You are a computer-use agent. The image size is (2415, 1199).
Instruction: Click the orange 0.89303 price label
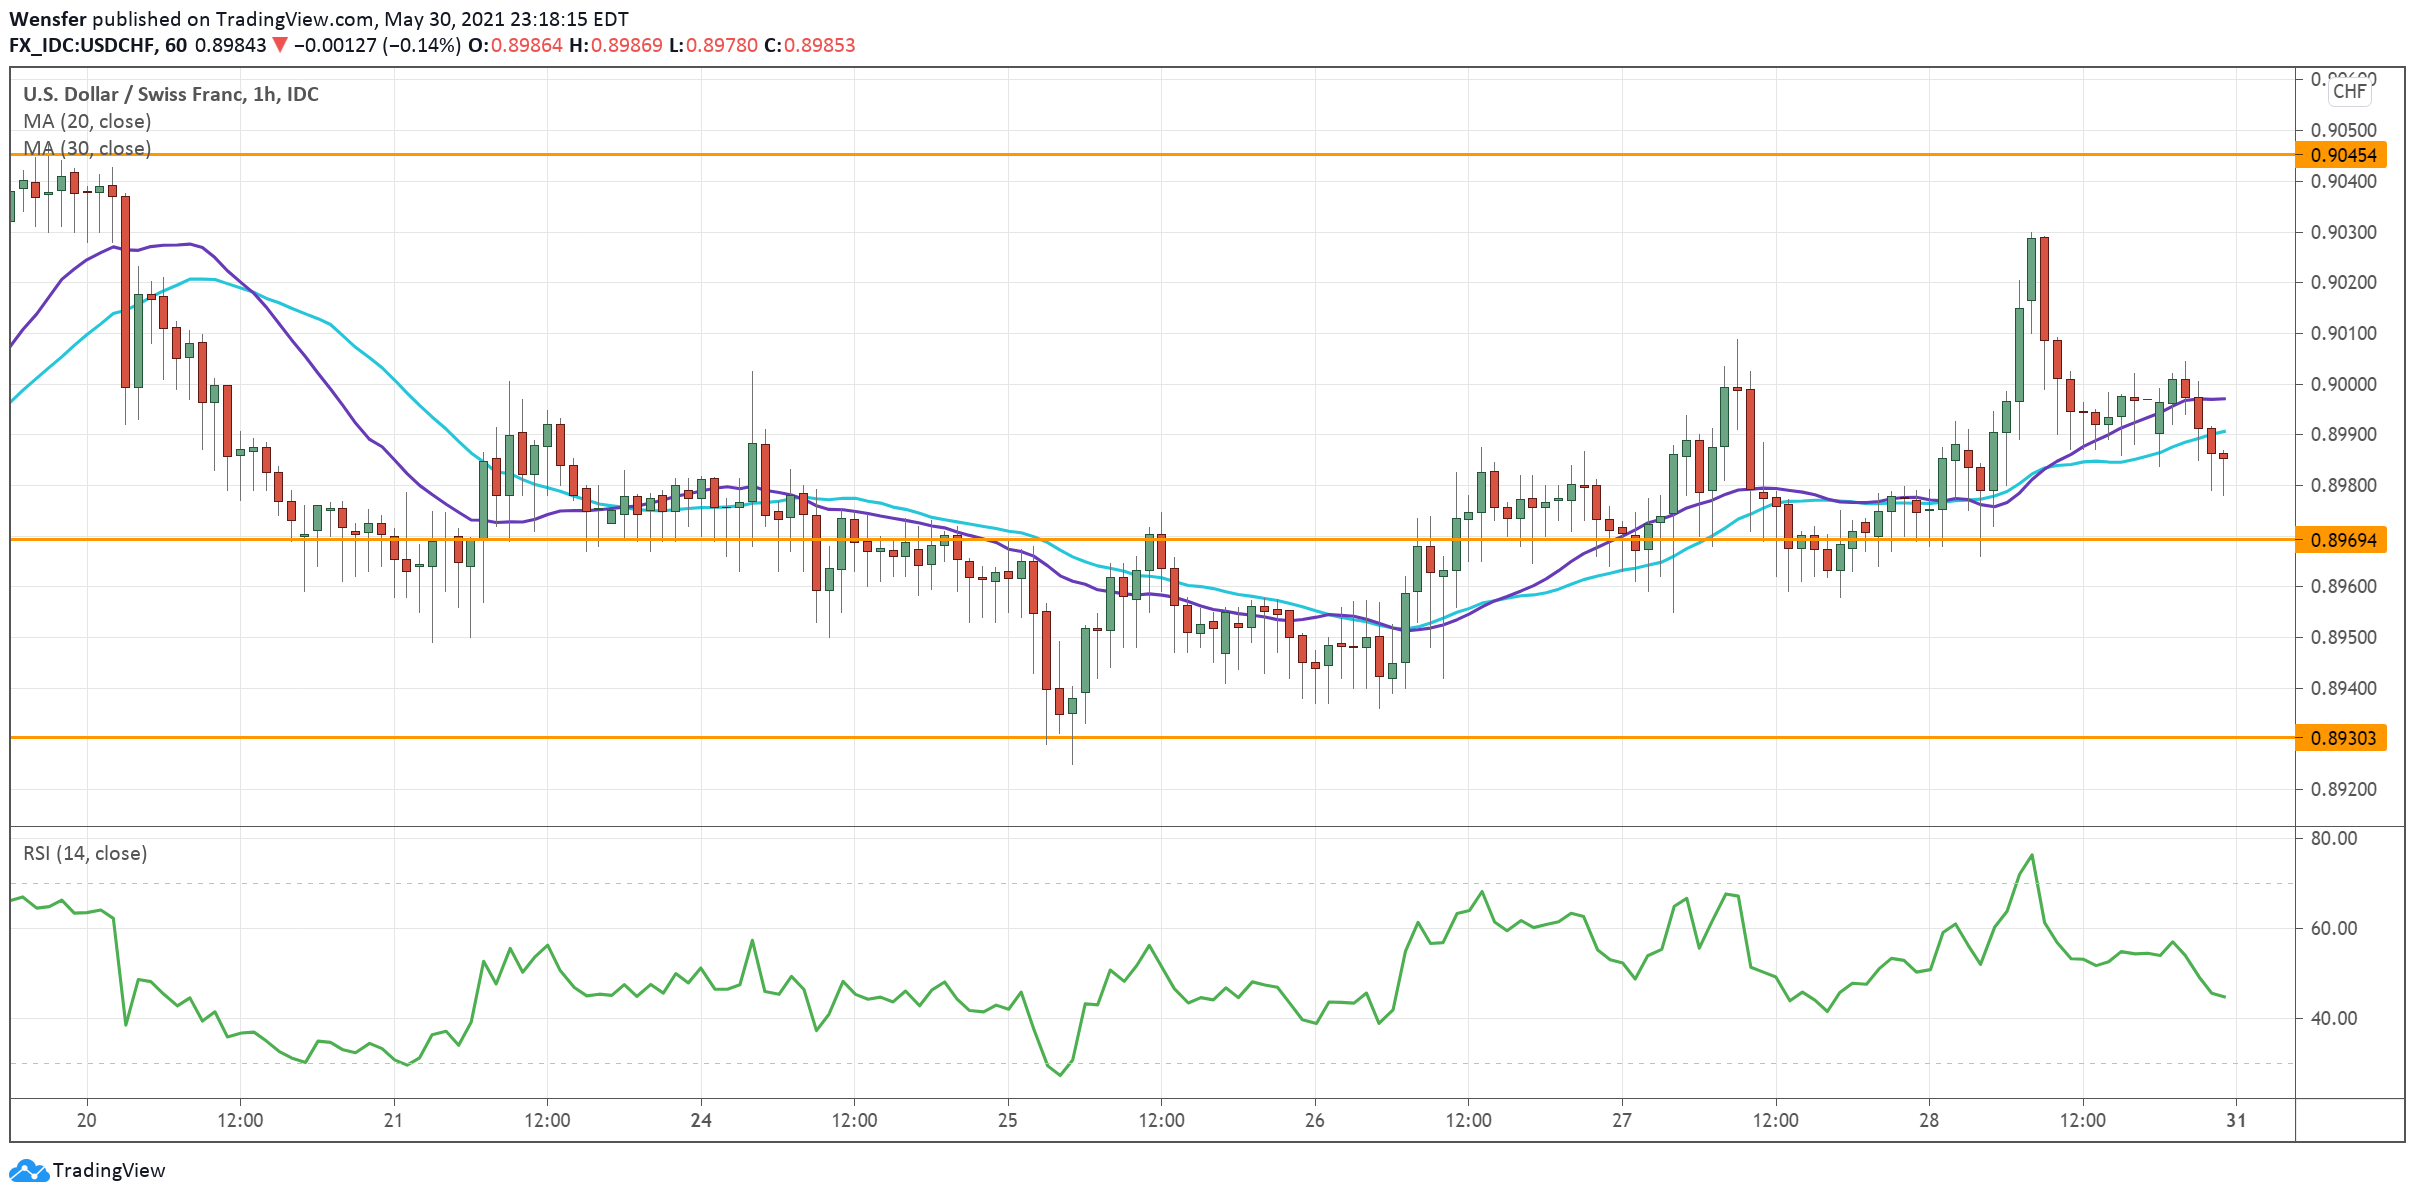2343,738
